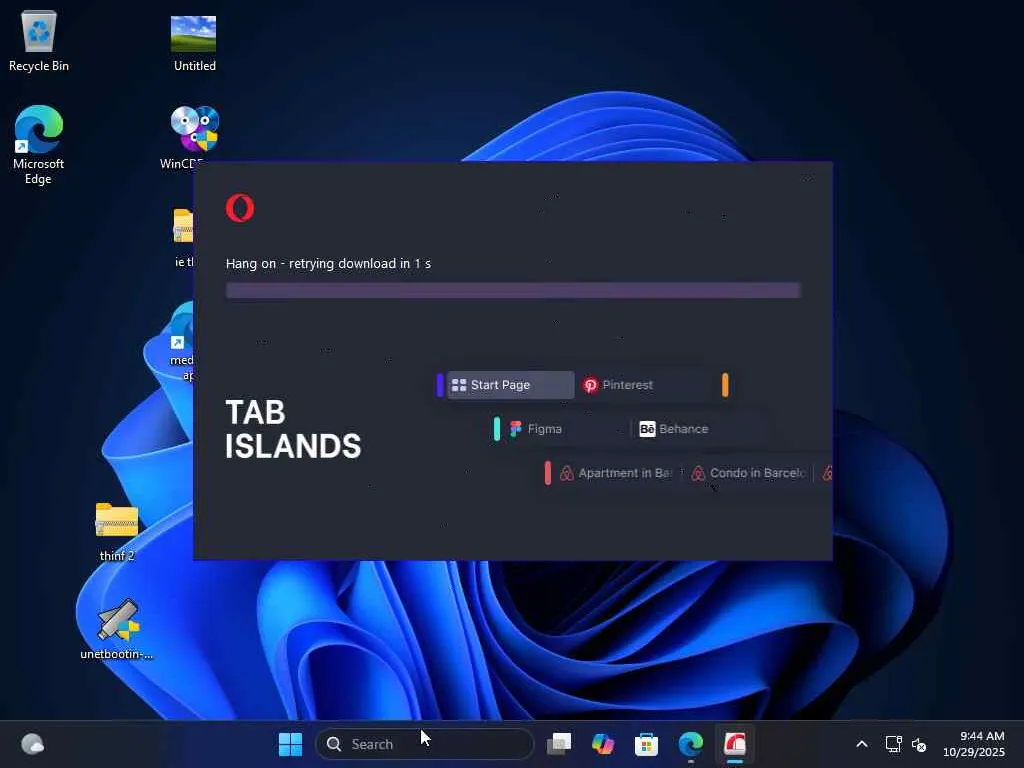Image resolution: width=1024 pixels, height=768 pixels.
Task: Click the network status tray icon
Action: pos(893,744)
